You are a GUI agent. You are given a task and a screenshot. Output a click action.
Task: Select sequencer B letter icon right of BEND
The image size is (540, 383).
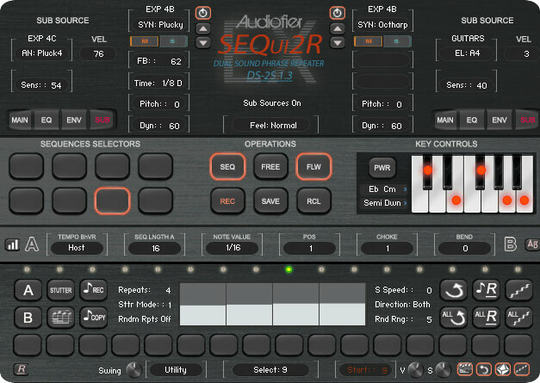pyautogui.click(x=510, y=244)
